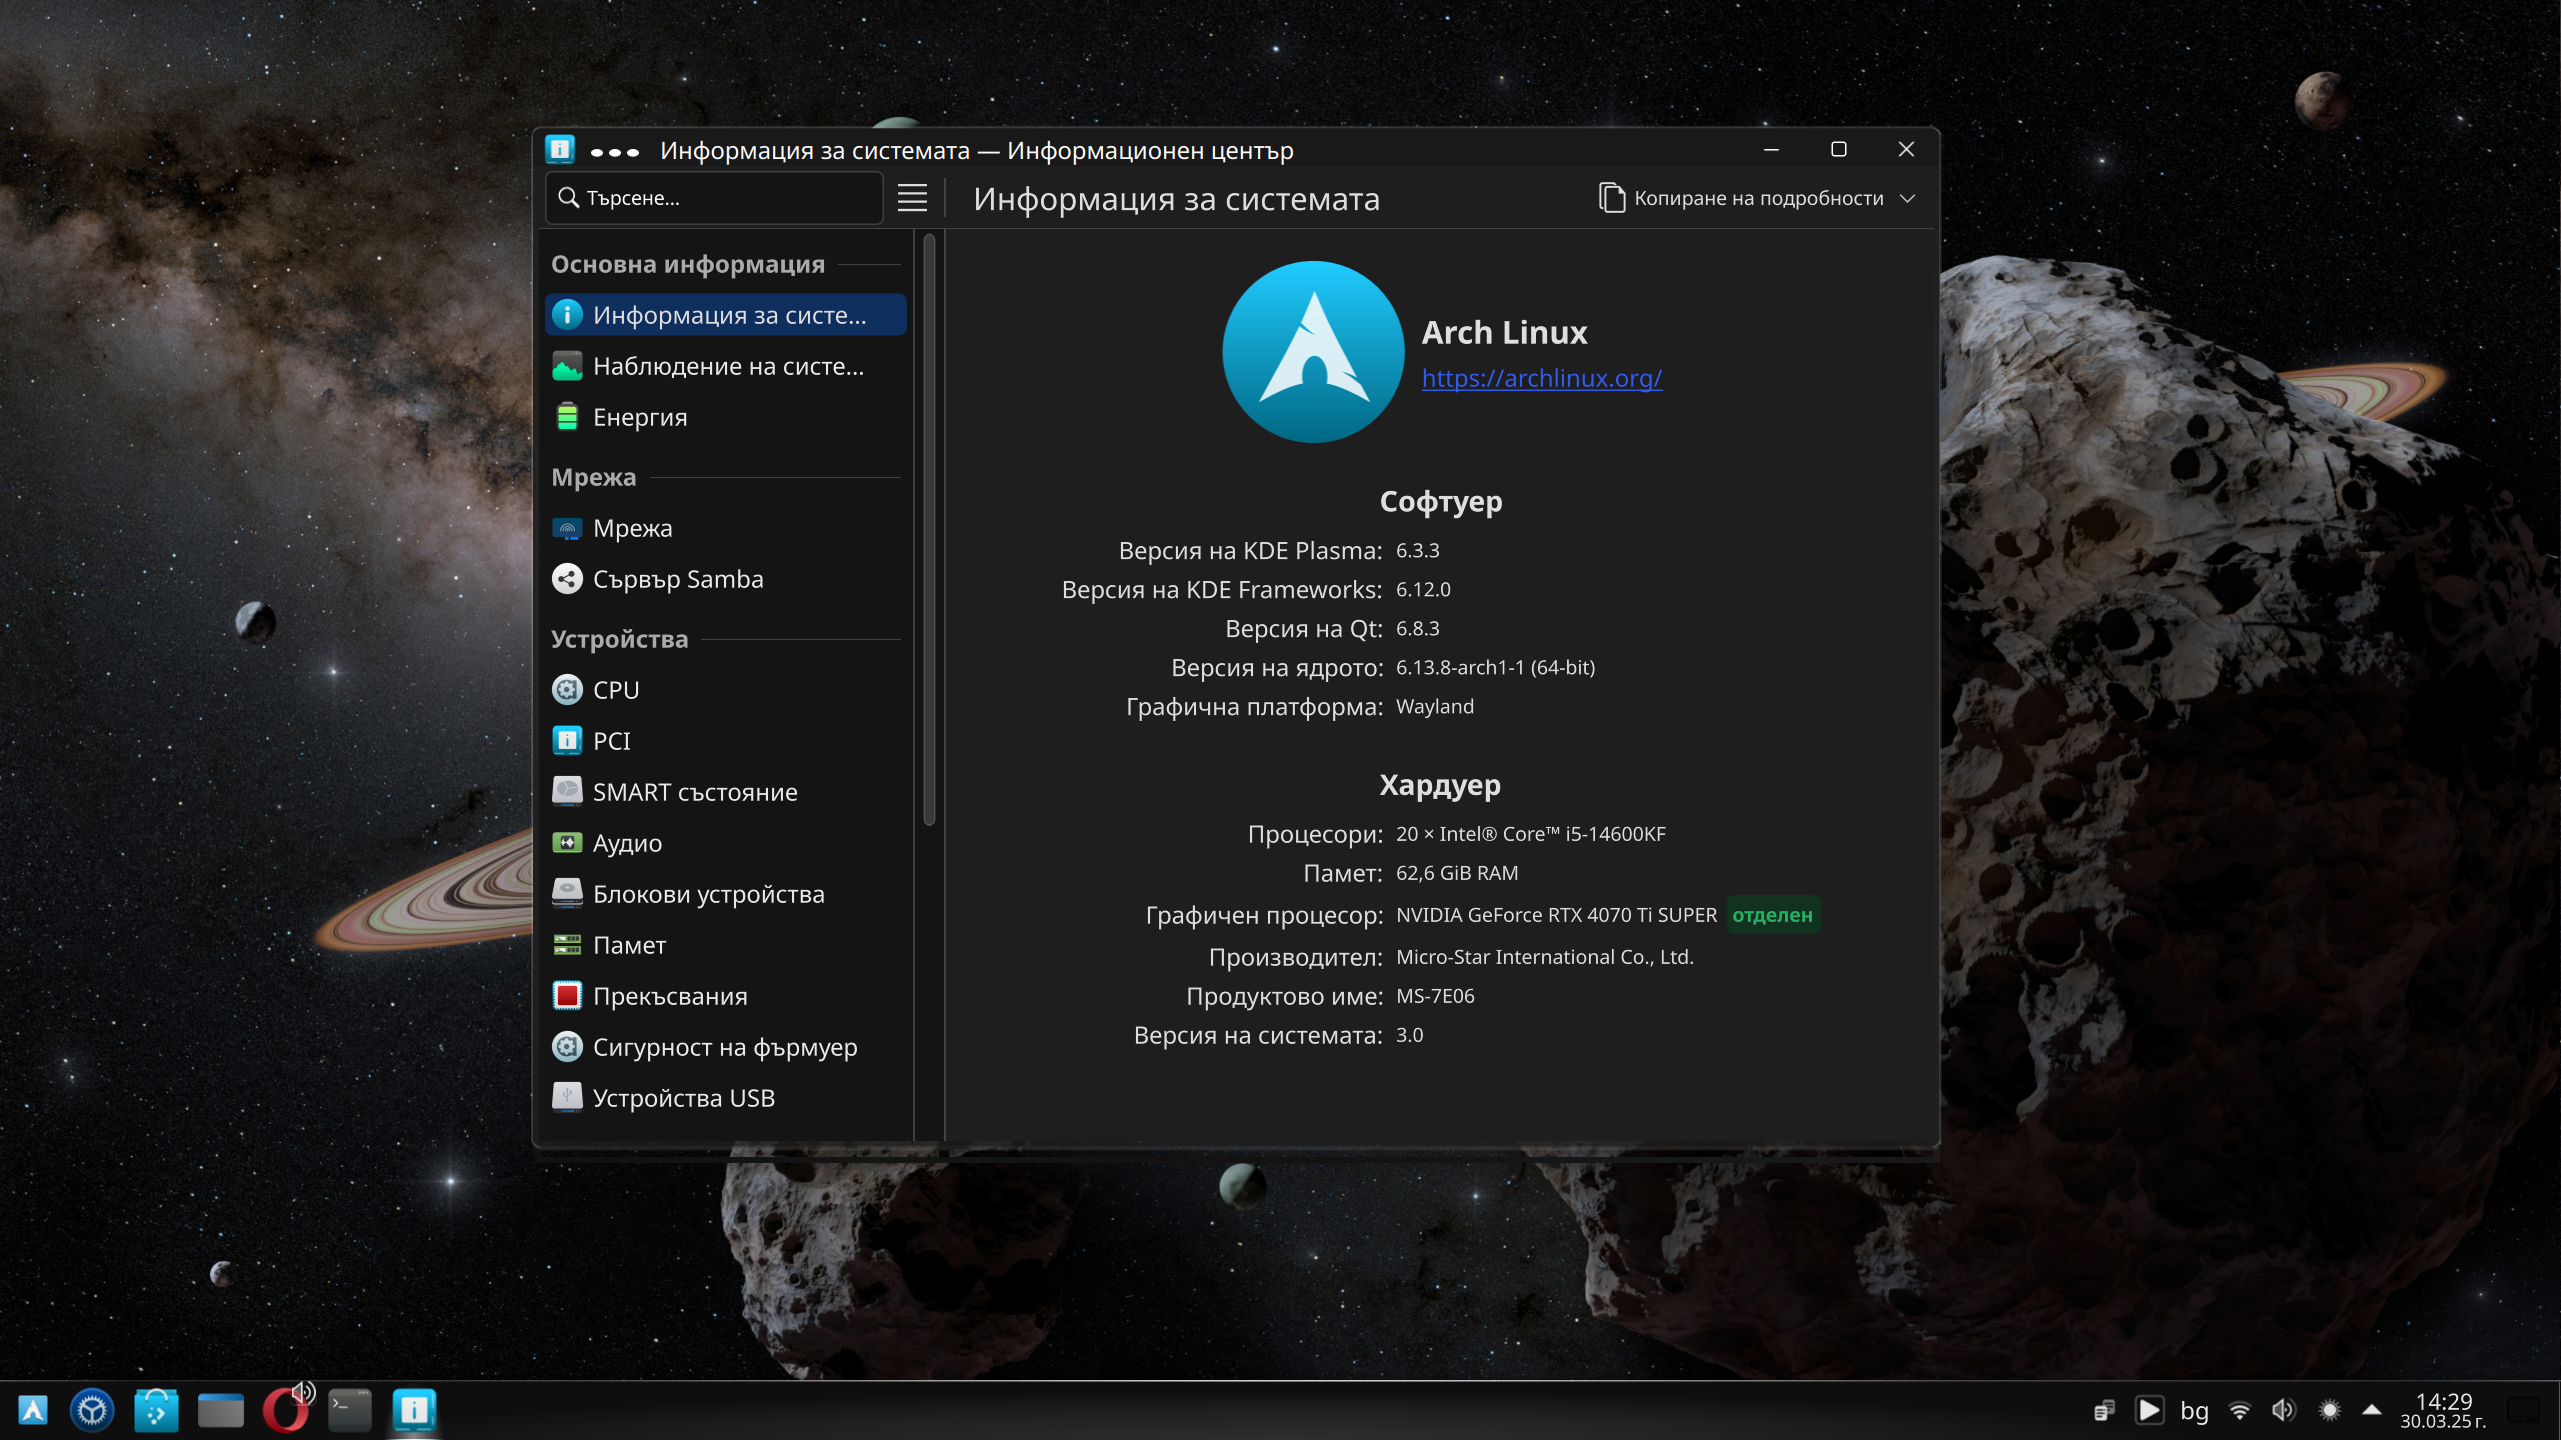
Task: Click the Основна информация section header
Action: click(x=688, y=264)
